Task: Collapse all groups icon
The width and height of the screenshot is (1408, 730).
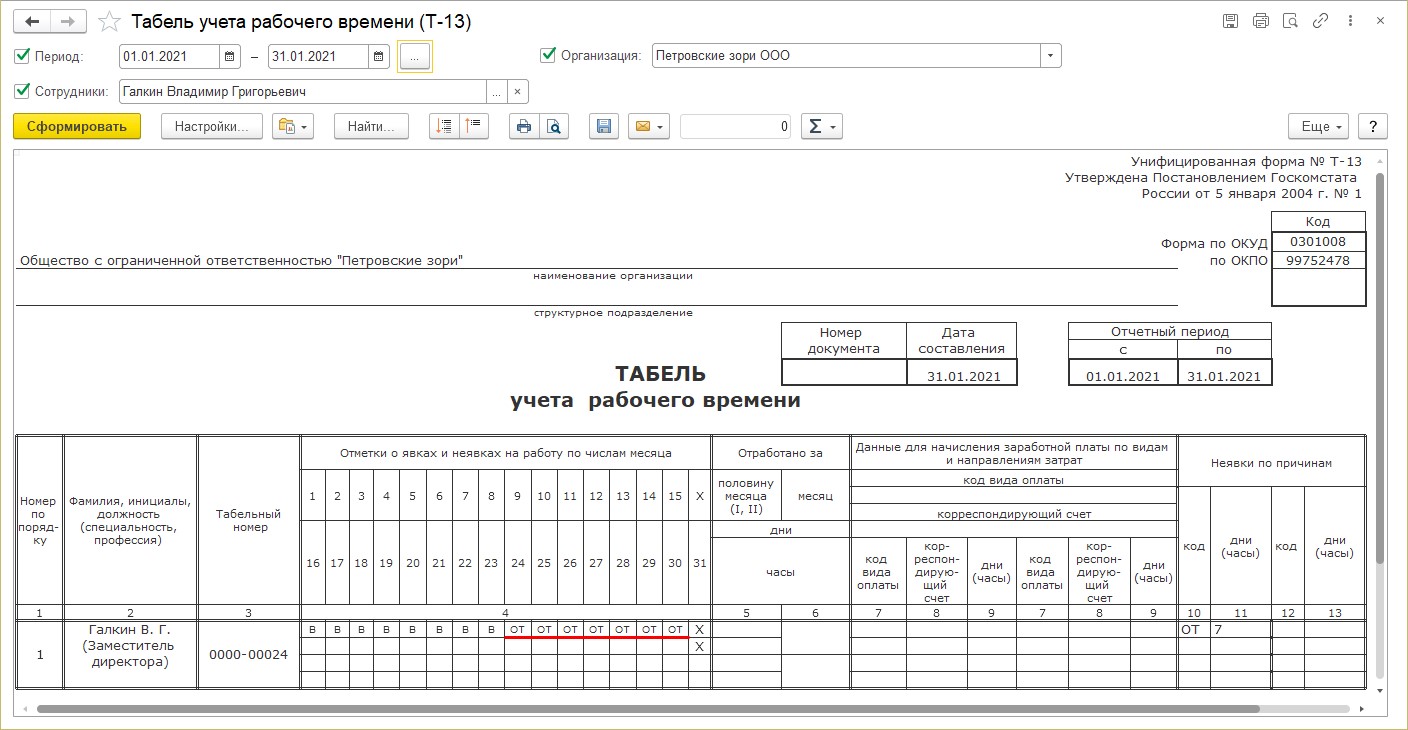Action: [474, 126]
